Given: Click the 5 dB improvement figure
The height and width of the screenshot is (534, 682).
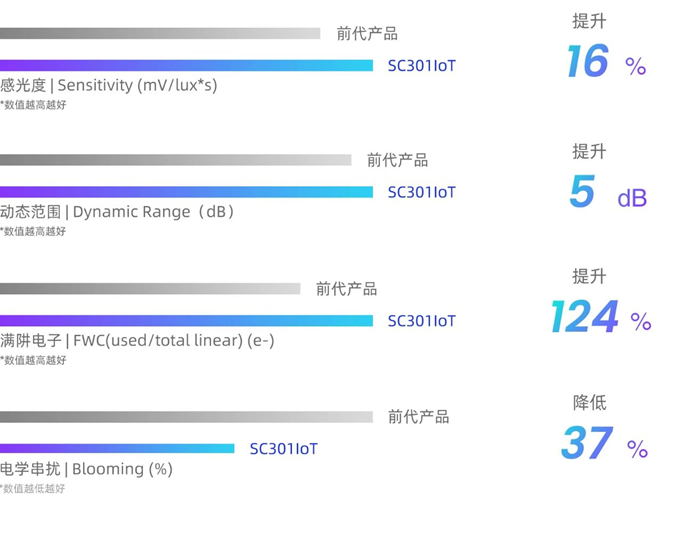Looking at the screenshot, I should [x=607, y=193].
